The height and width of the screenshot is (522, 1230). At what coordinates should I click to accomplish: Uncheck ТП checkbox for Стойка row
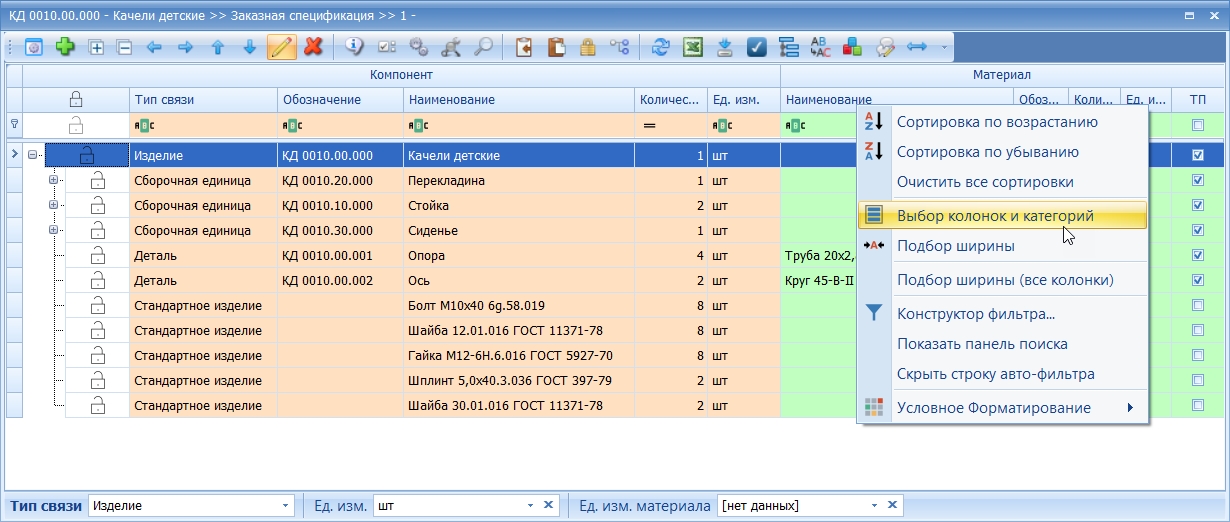point(1198,205)
